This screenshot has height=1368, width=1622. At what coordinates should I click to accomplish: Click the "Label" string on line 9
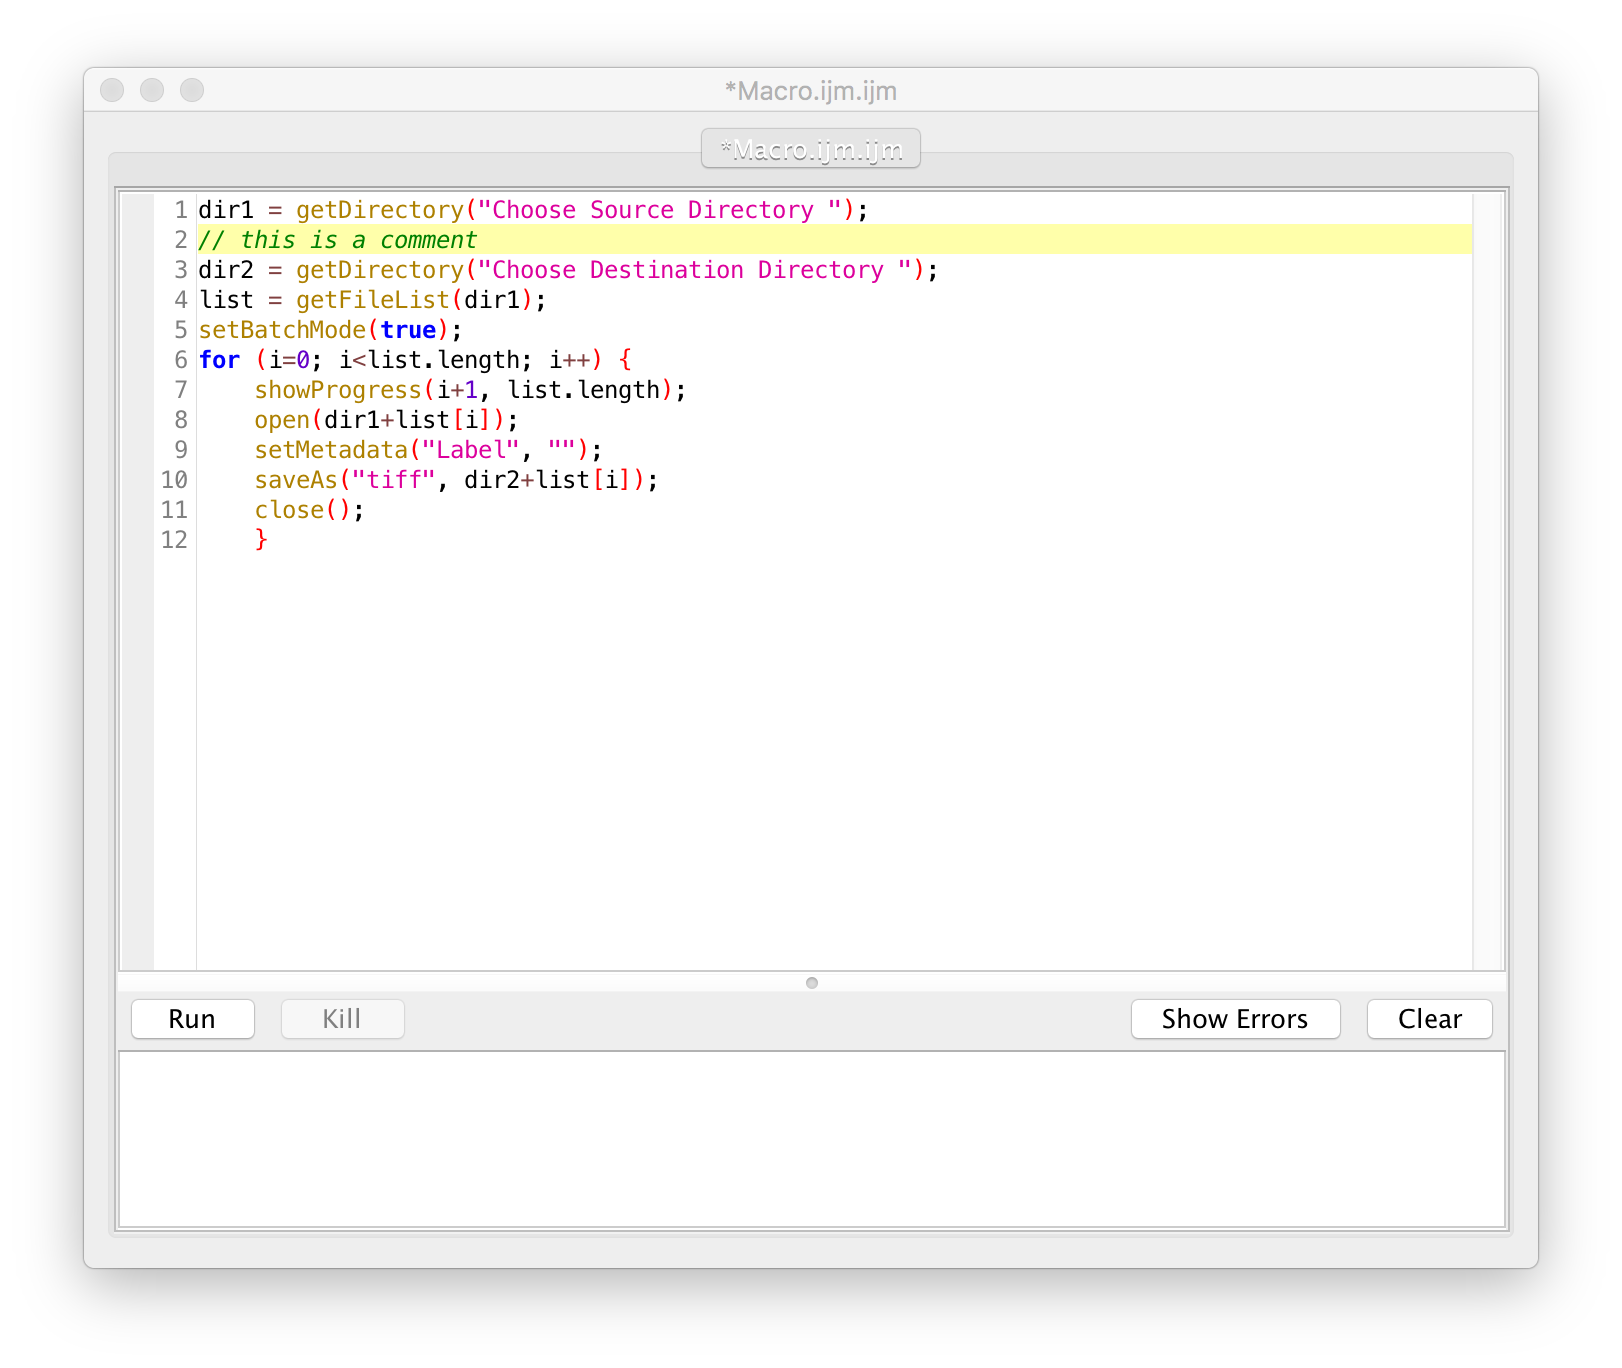471,450
